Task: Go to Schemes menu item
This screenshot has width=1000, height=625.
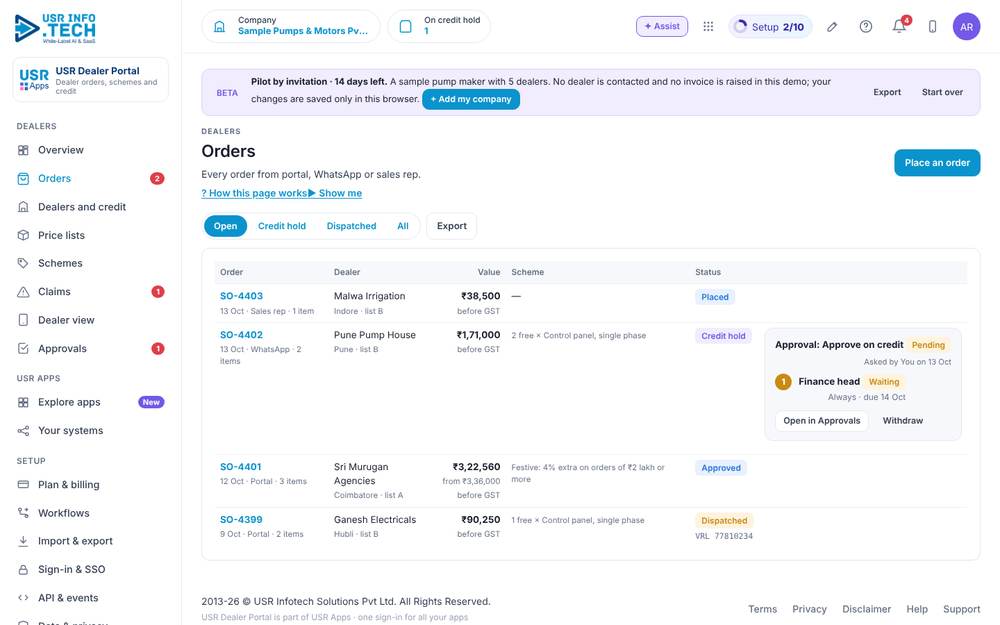Action: [x=91, y=263]
